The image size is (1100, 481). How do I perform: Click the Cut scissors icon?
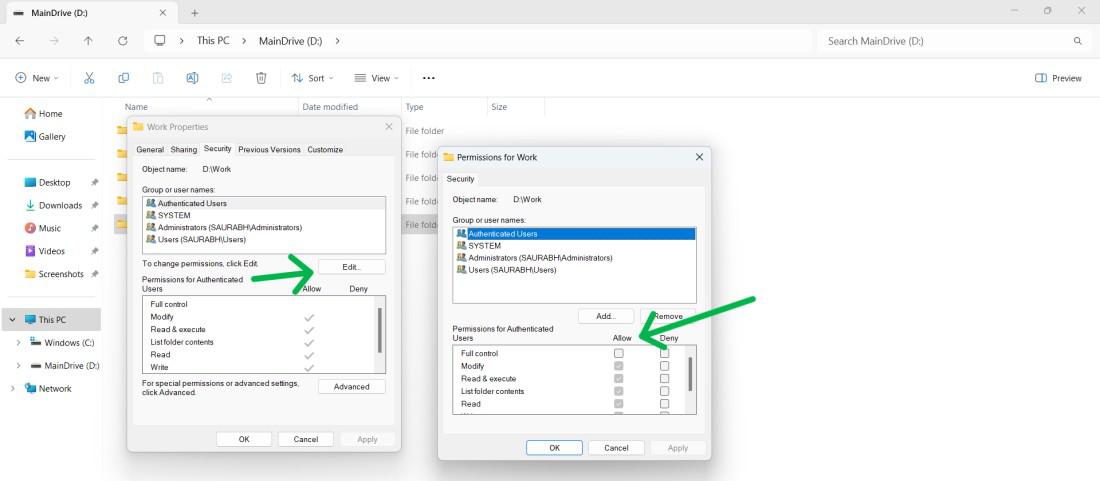tap(89, 78)
